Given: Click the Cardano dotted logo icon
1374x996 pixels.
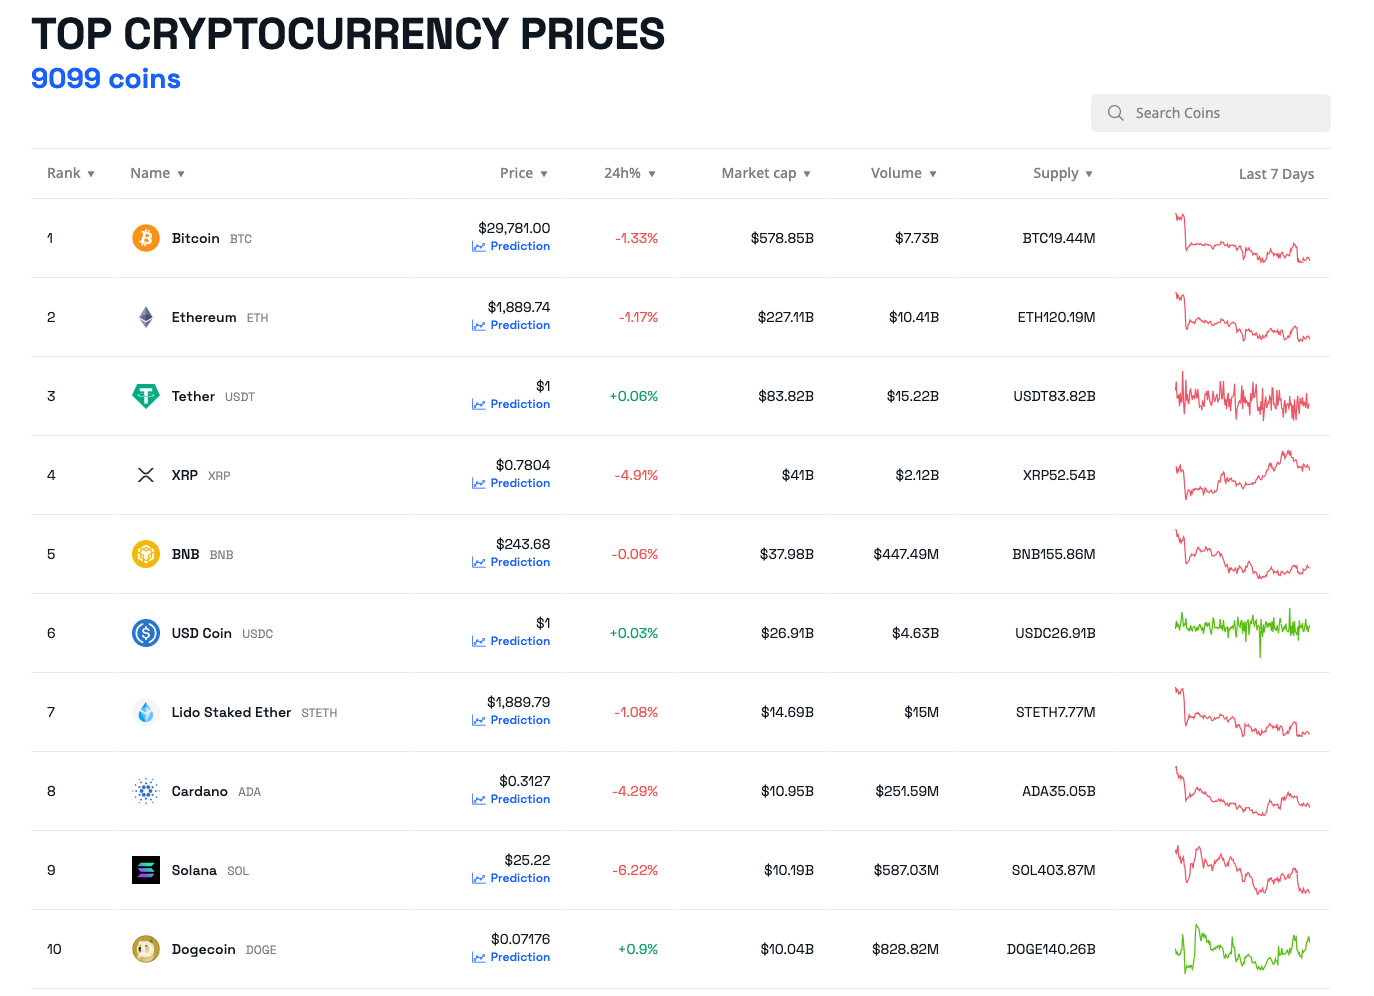Looking at the screenshot, I should click(146, 791).
